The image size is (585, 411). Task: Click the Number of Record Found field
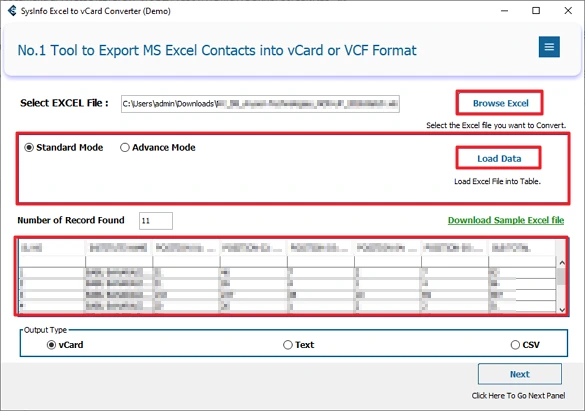pyautogui.click(x=156, y=221)
